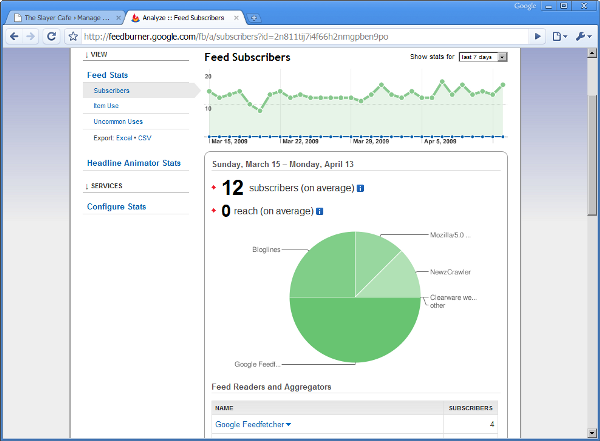Screen dimensions: 600x441
Task: Expand Google Feedfetcher row dropdown
Action: coord(289,424)
